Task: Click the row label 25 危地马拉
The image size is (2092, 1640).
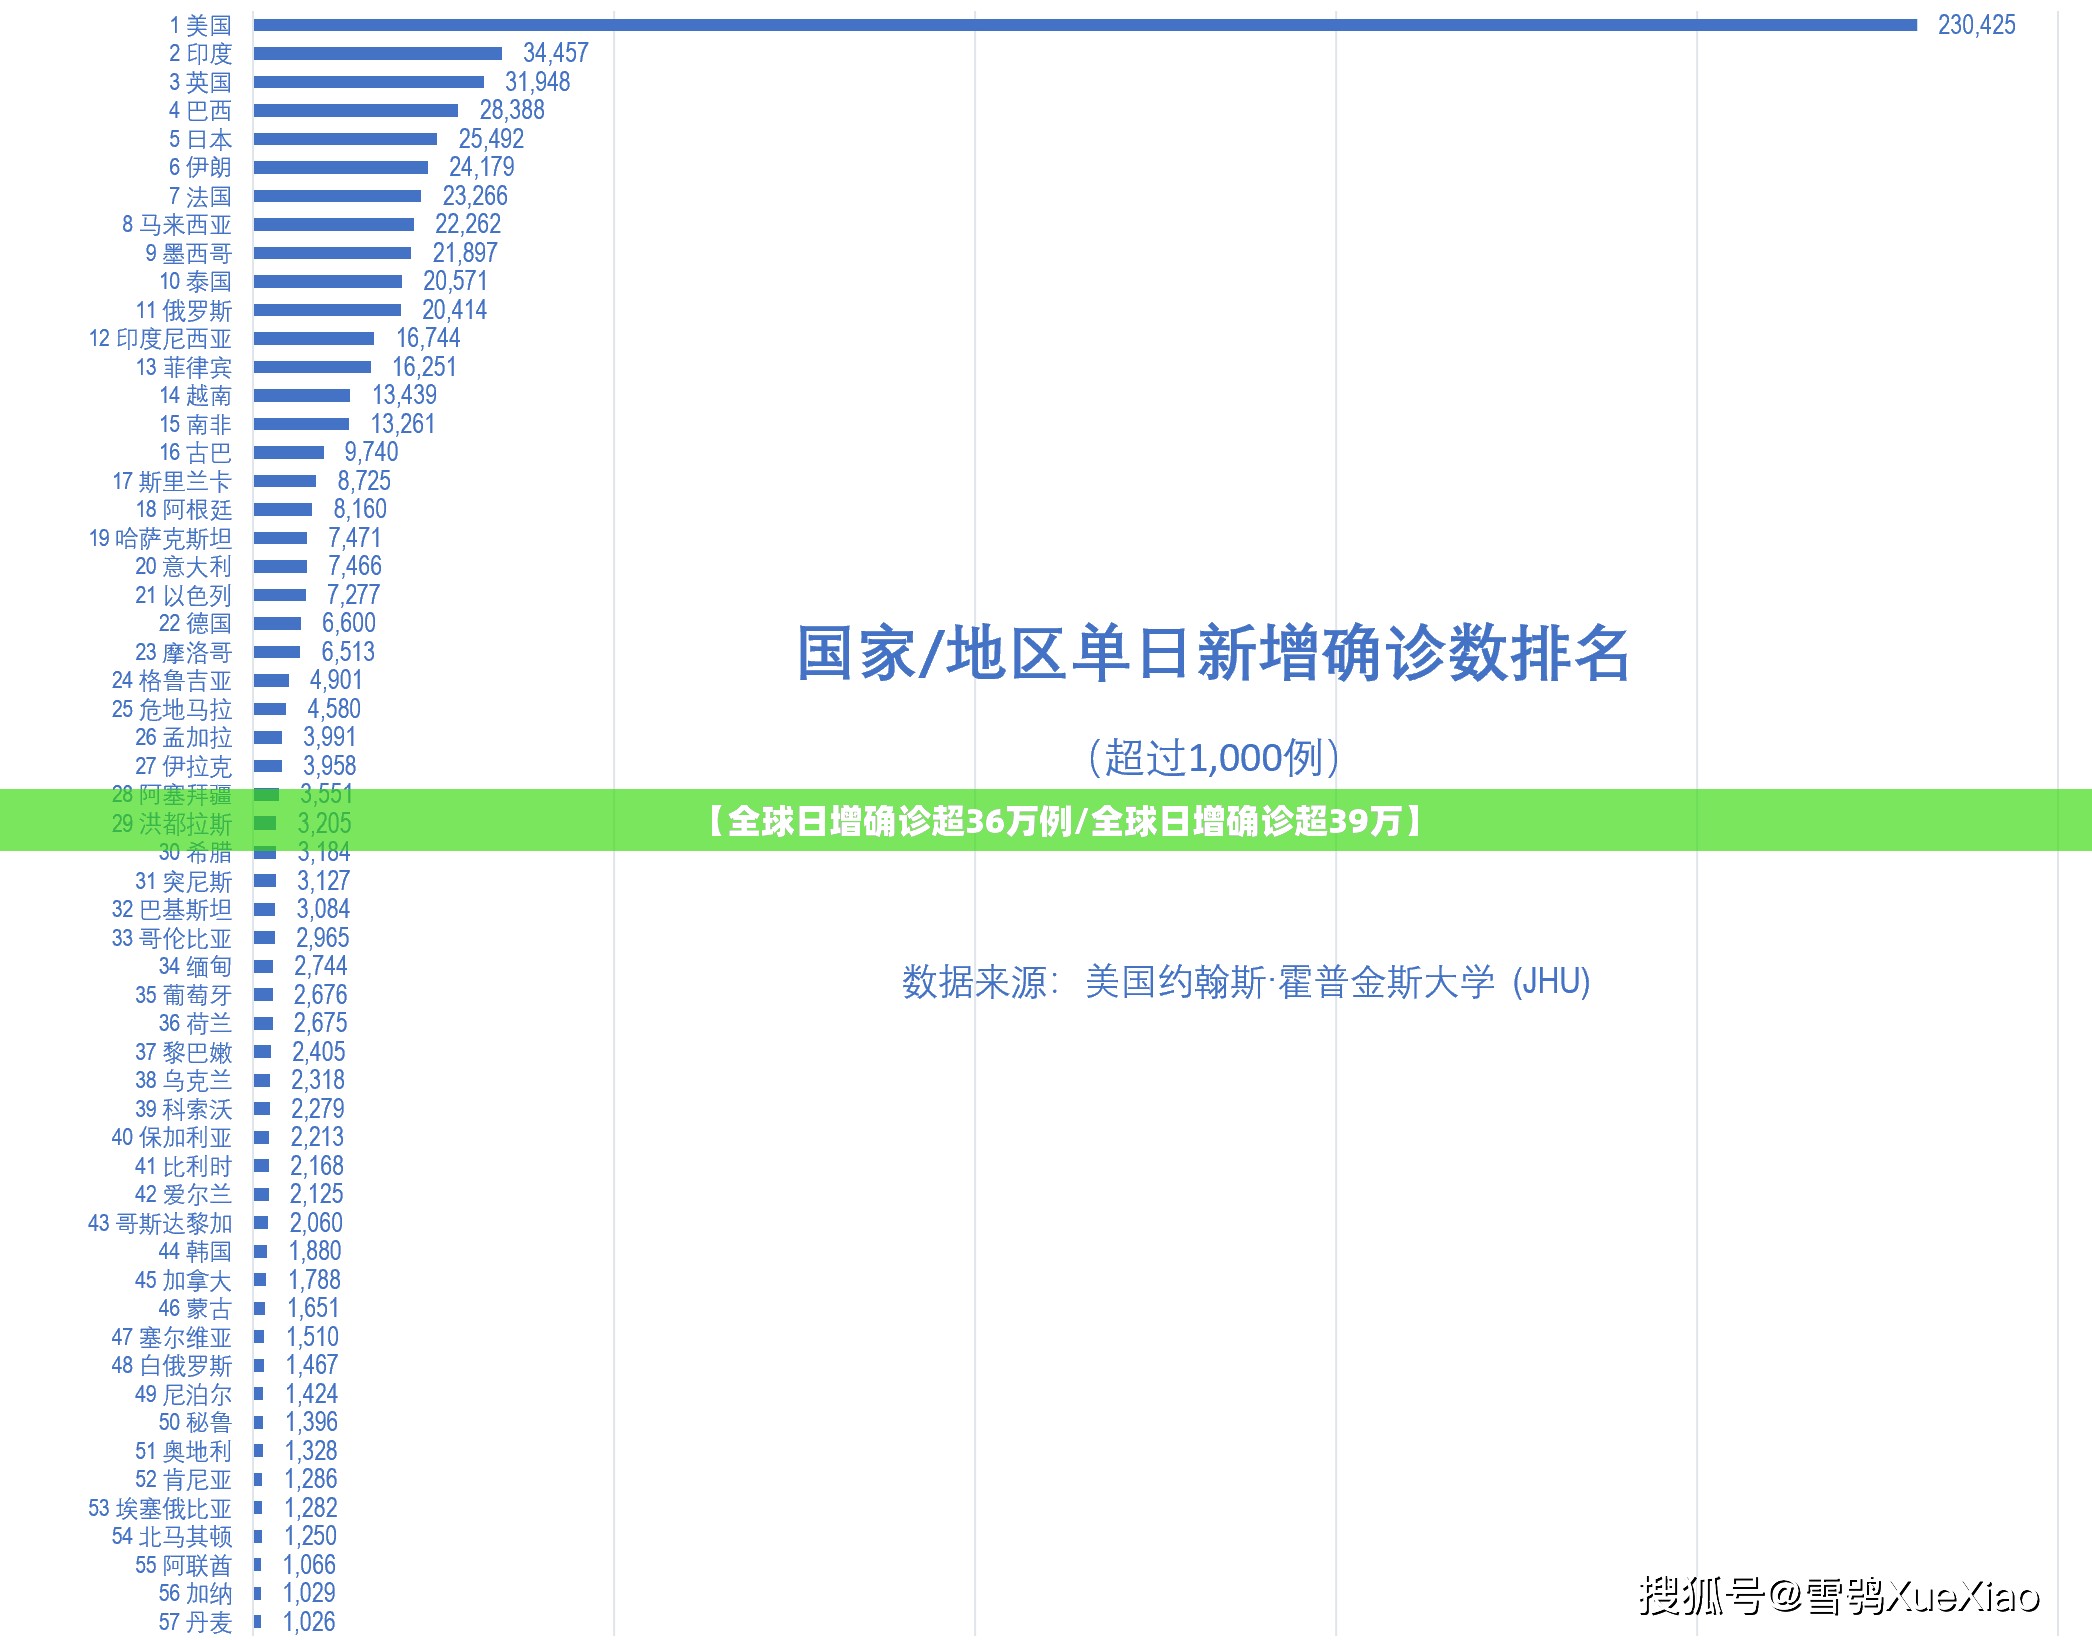Action: pyautogui.click(x=172, y=709)
